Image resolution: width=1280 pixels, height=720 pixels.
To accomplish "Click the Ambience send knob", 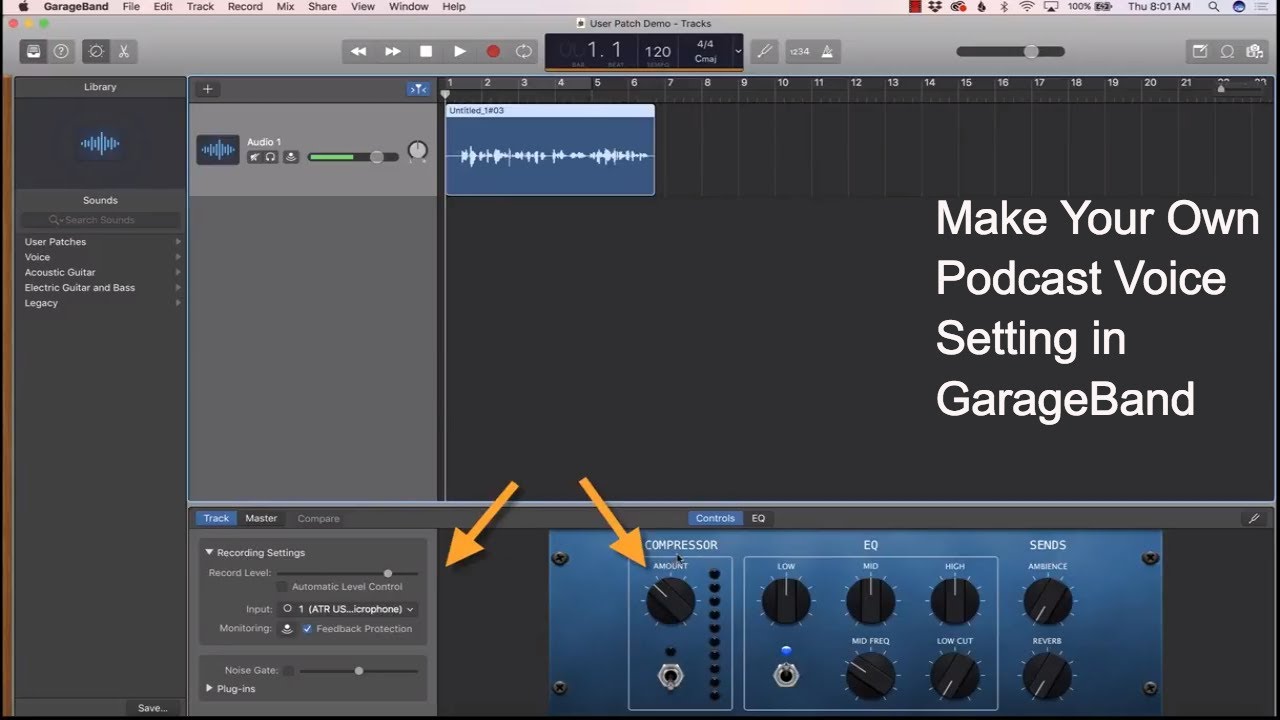I will coord(1048,601).
